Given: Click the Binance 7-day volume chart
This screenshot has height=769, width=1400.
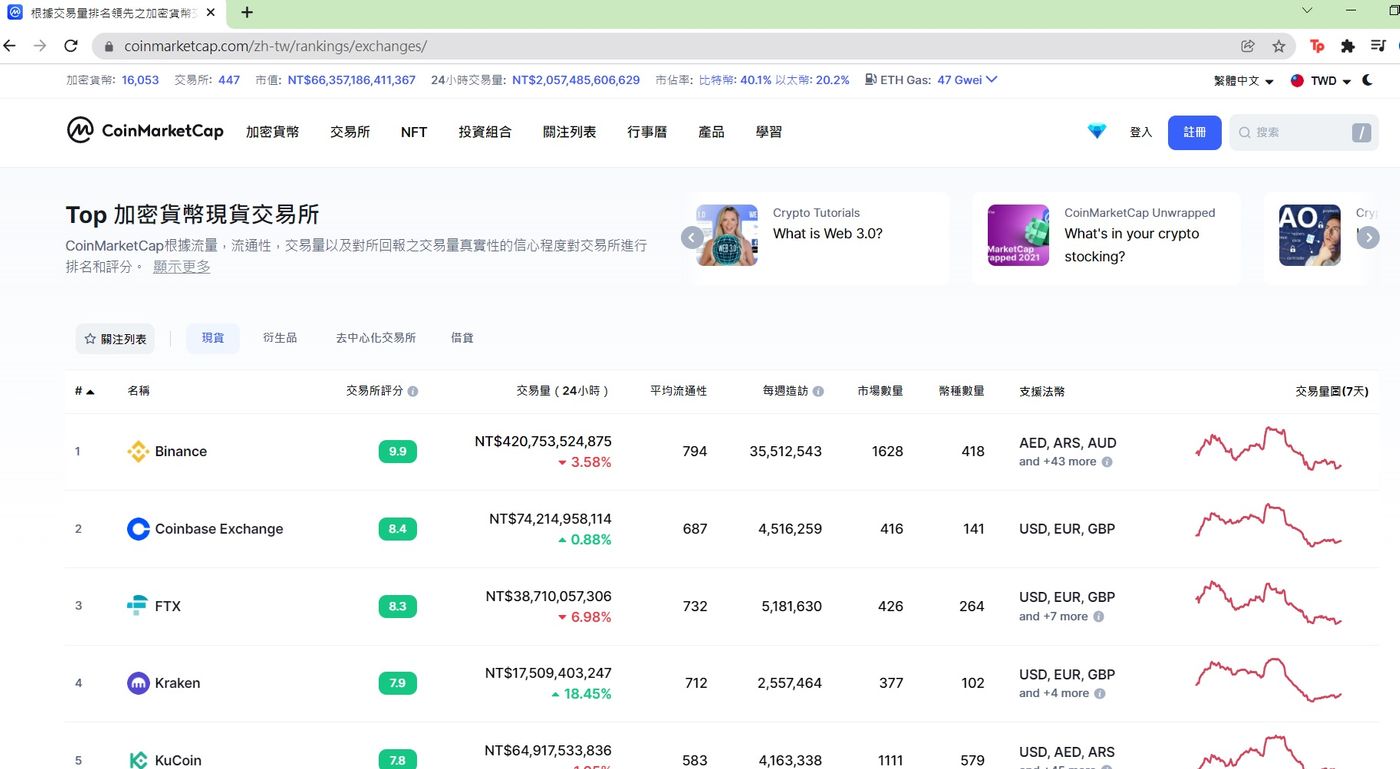Looking at the screenshot, I should coord(1269,450).
